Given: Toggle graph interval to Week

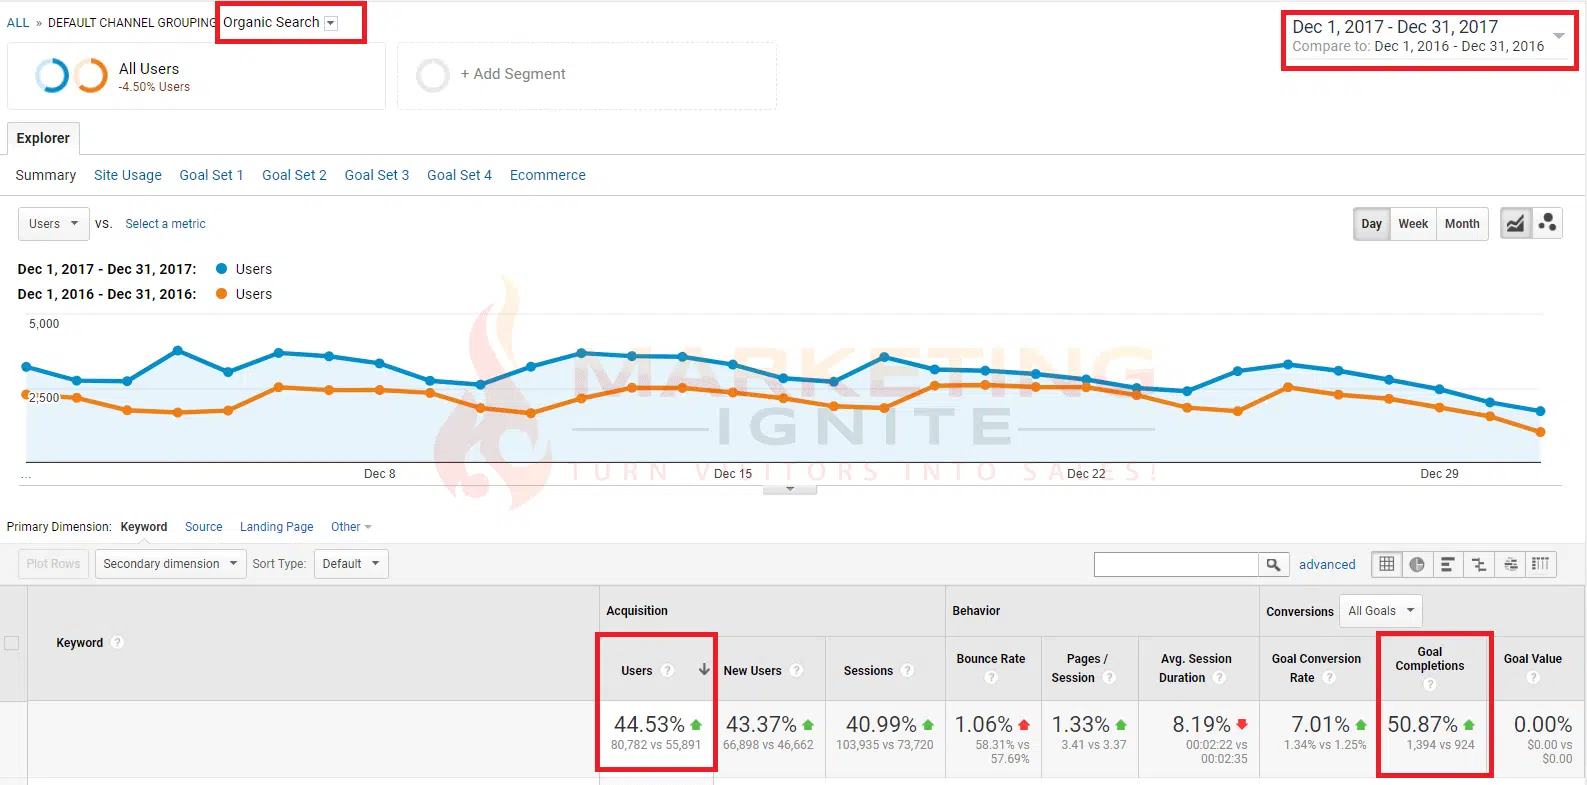Looking at the screenshot, I should [1412, 224].
